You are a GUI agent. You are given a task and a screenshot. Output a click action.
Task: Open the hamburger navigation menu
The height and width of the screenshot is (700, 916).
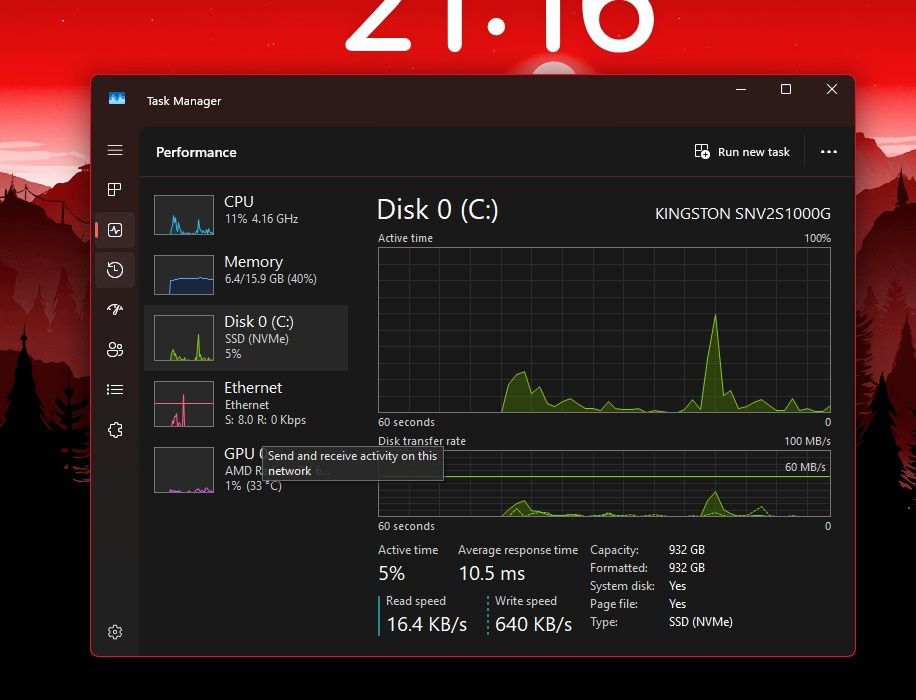(115, 150)
